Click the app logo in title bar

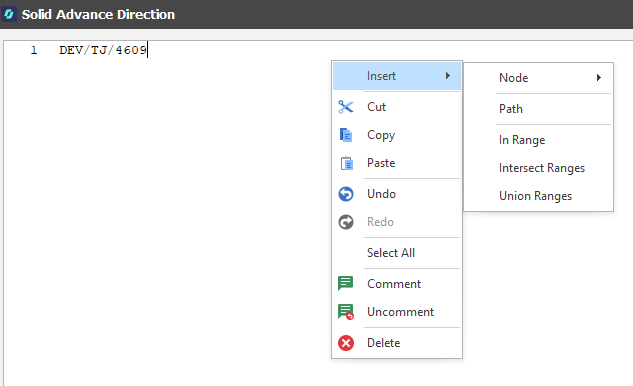point(9,14)
